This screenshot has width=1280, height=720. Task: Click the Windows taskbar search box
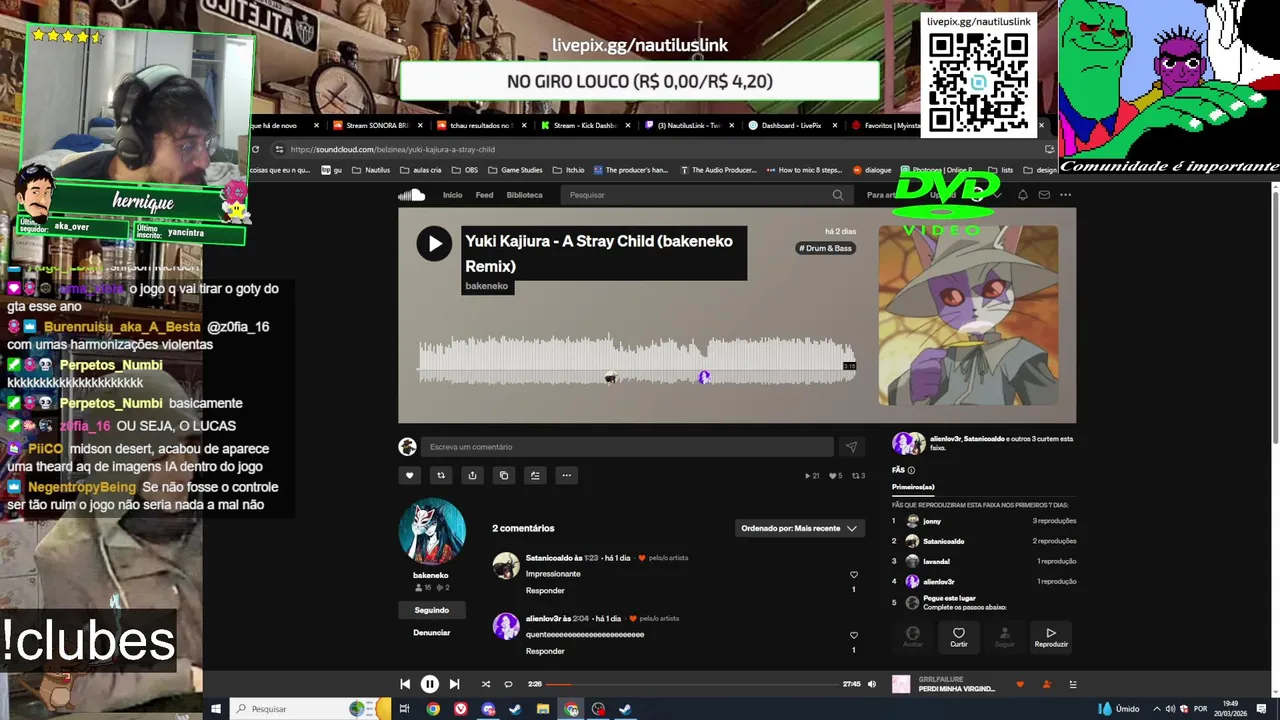tap(310, 709)
